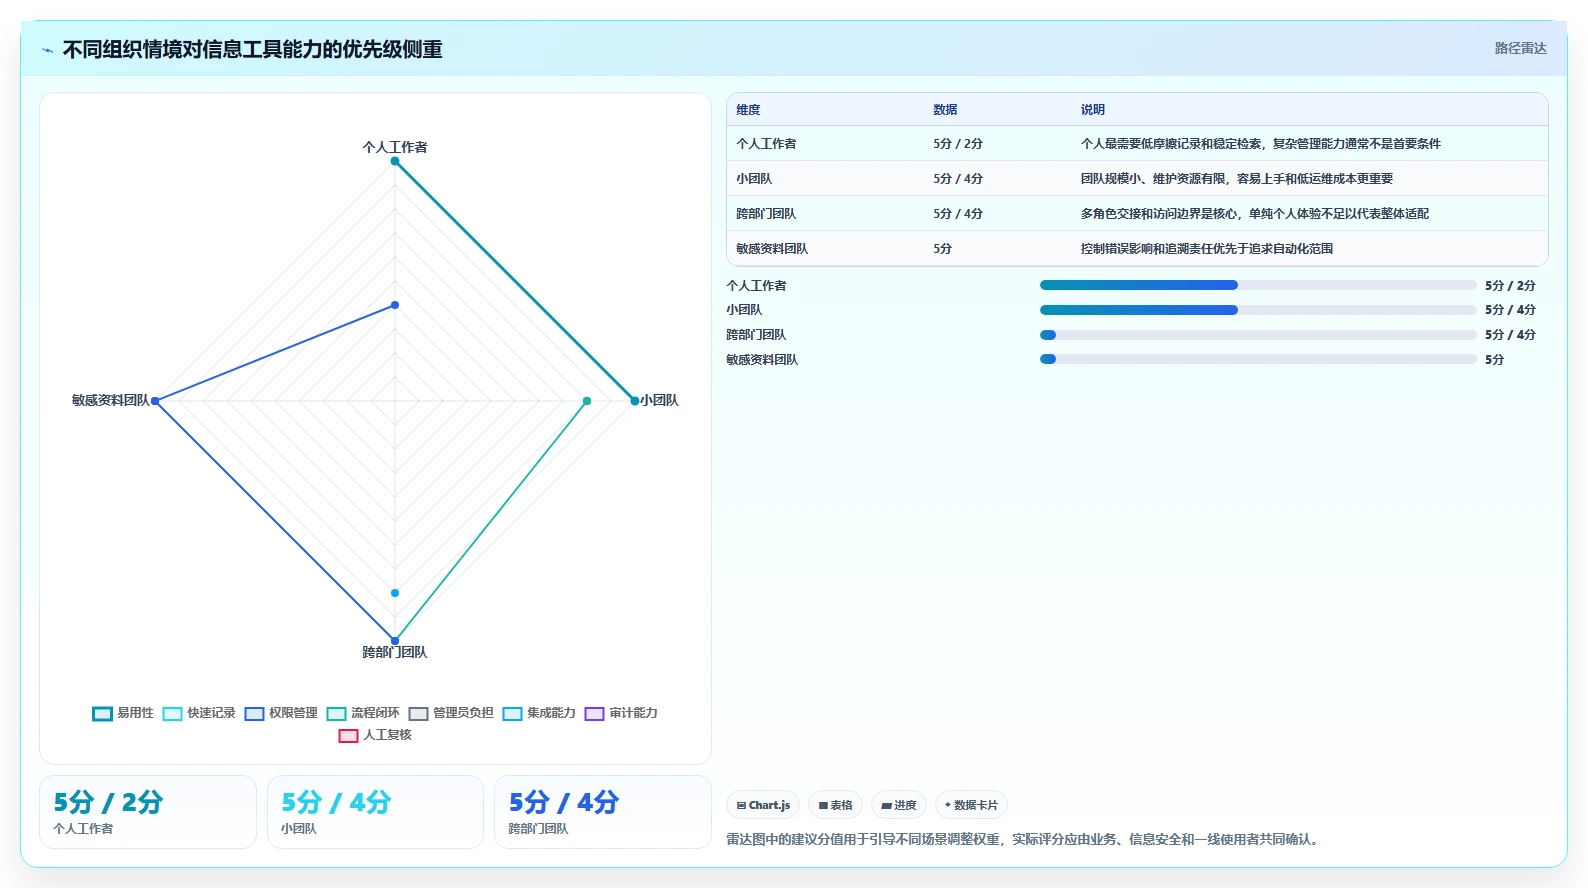Toggle the 权限管理 legend series
The height and width of the screenshot is (888, 1588).
281,713
